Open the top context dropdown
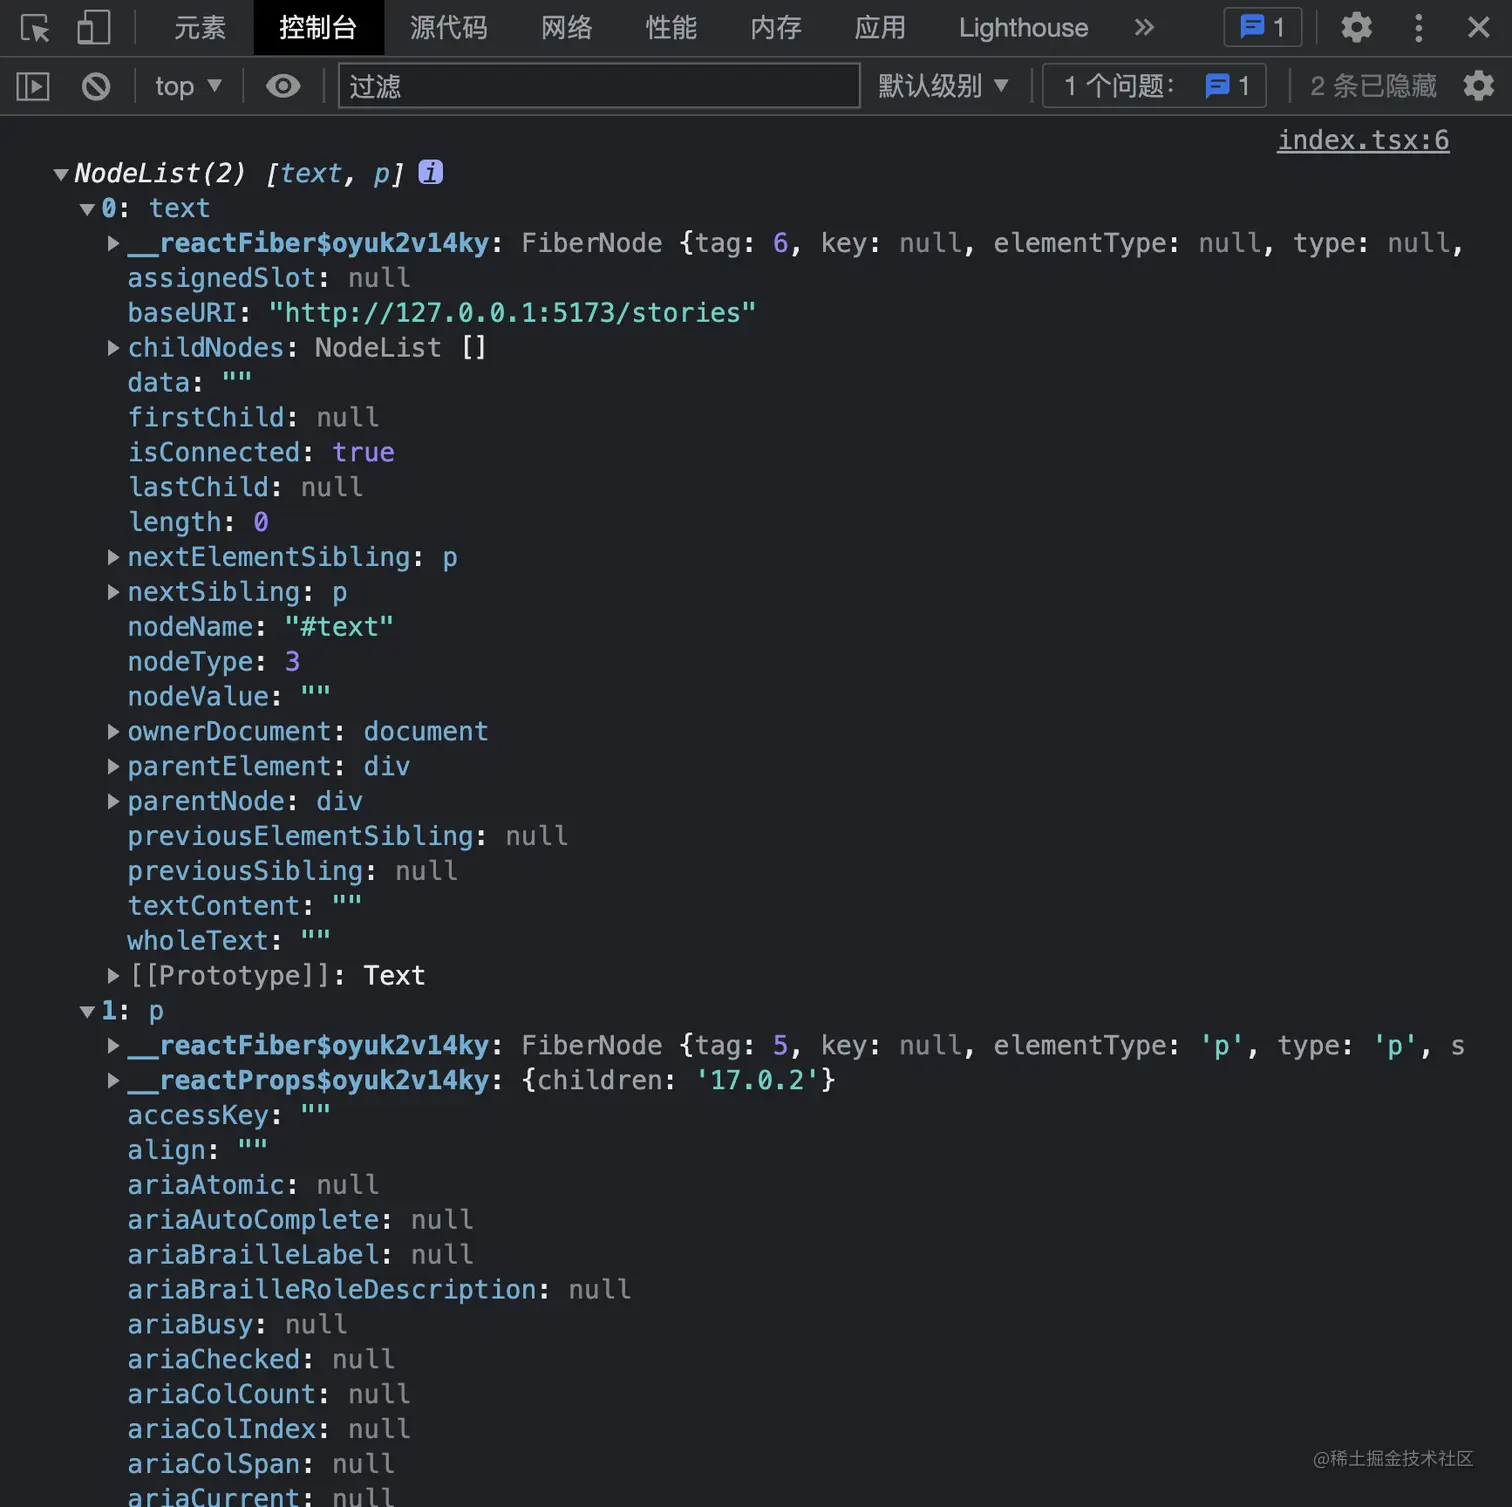The image size is (1512, 1507). click(x=188, y=86)
